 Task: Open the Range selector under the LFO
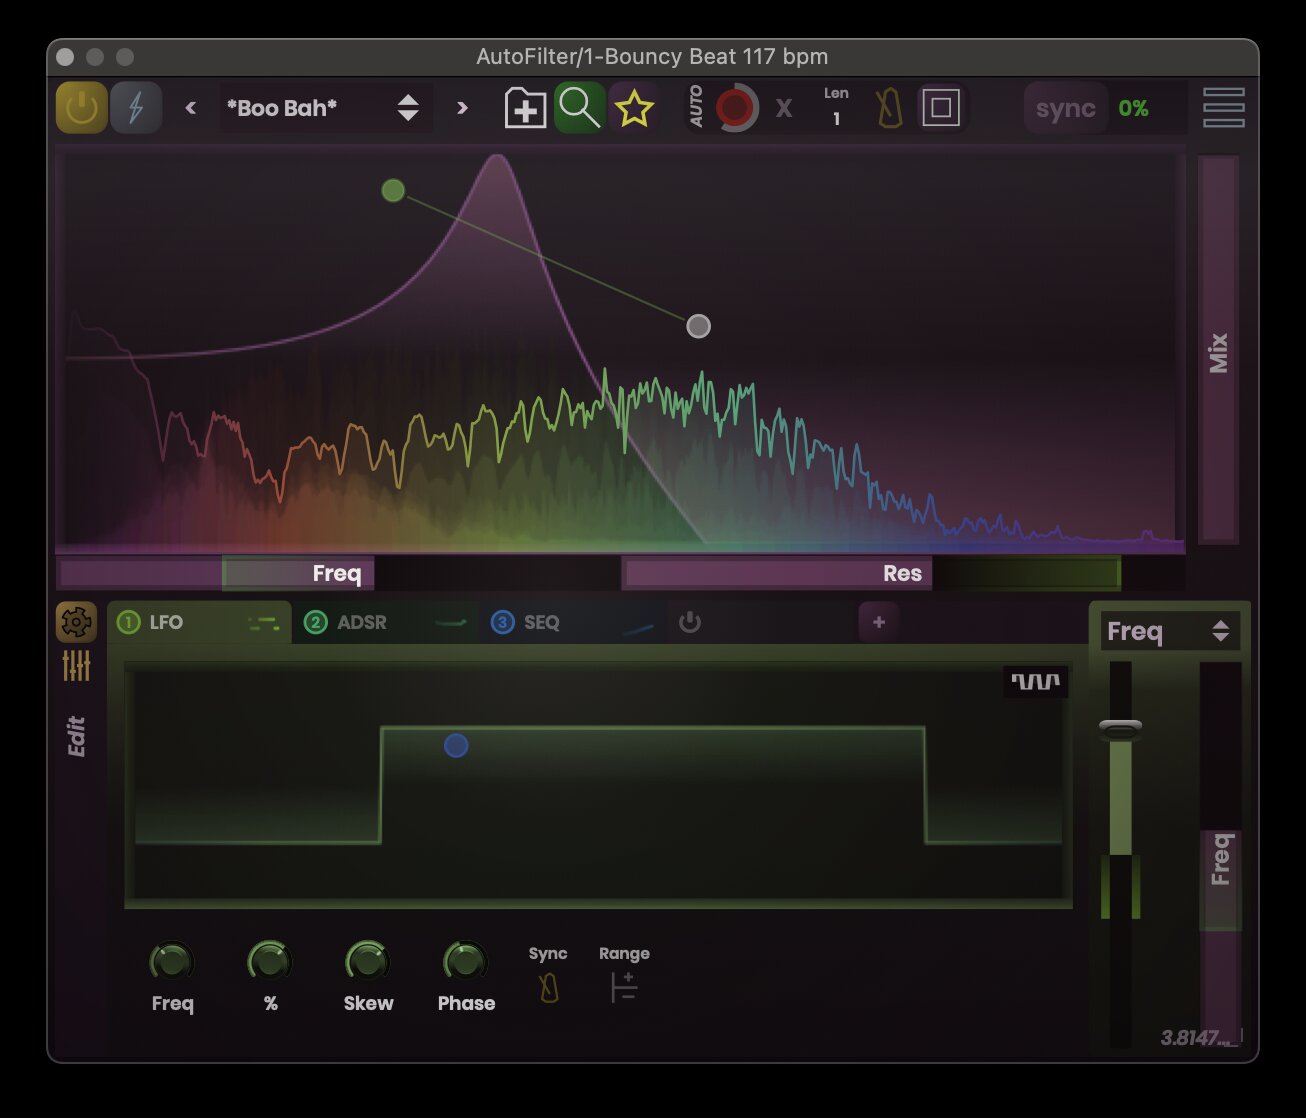tap(623, 988)
